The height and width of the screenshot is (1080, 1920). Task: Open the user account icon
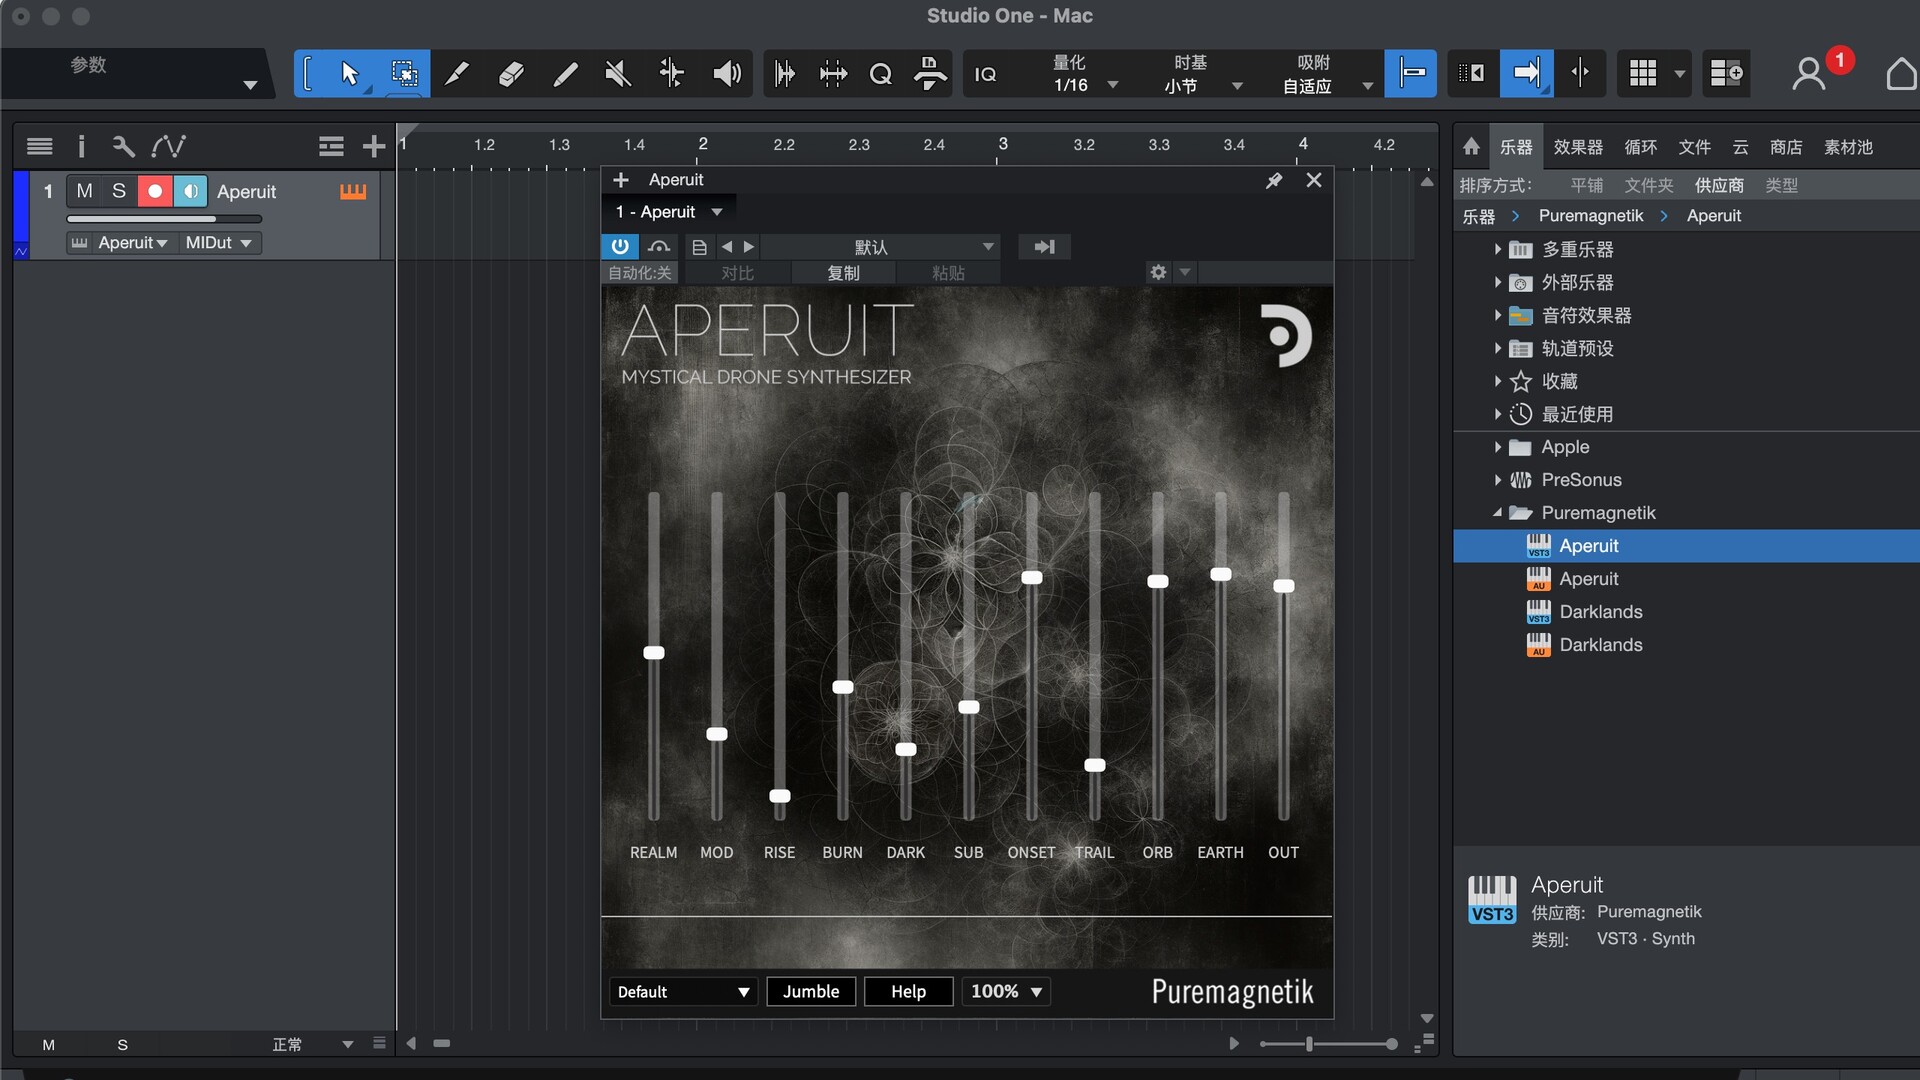click(1808, 74)
